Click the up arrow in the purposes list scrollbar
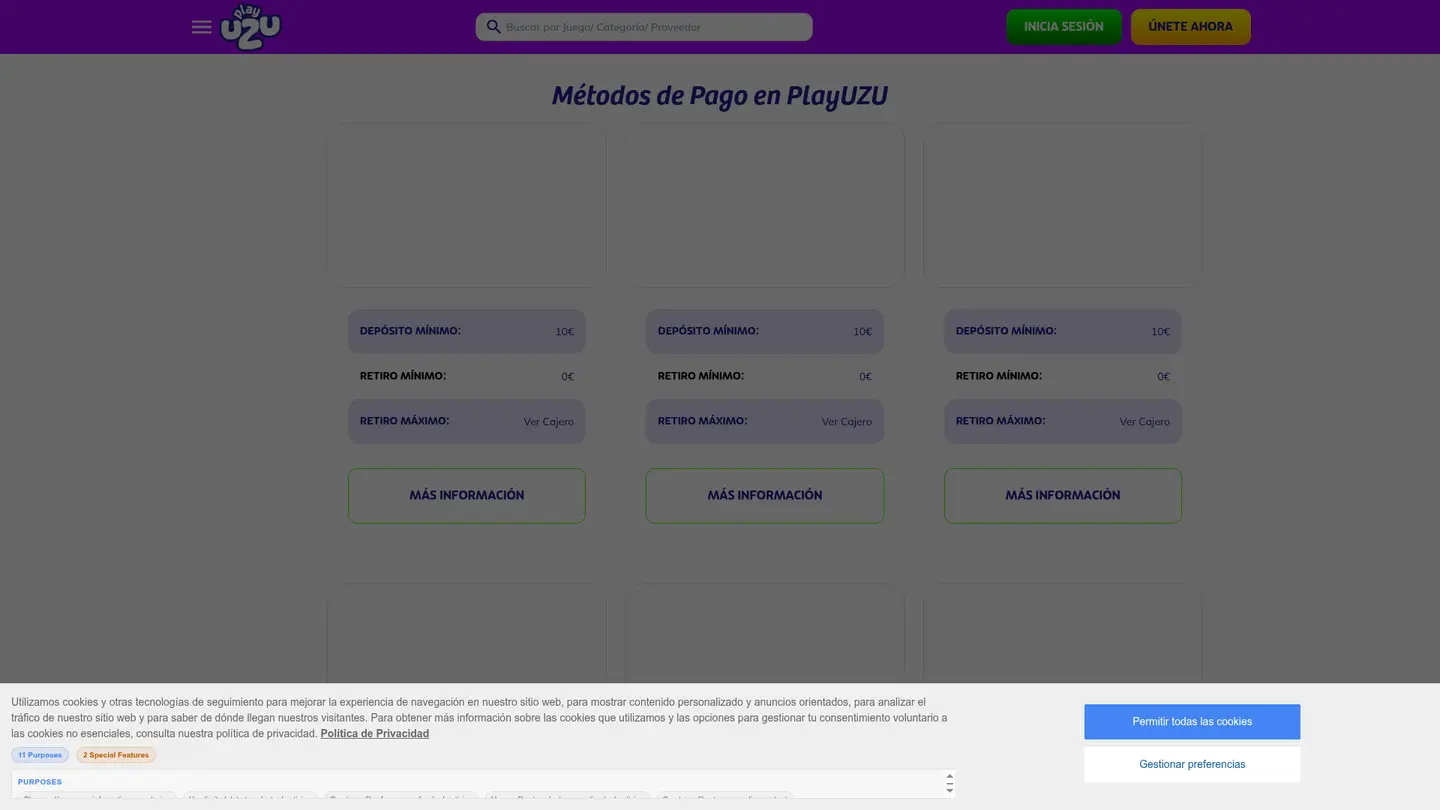The width and height of the screenshot is (1440, 810). 950,777
